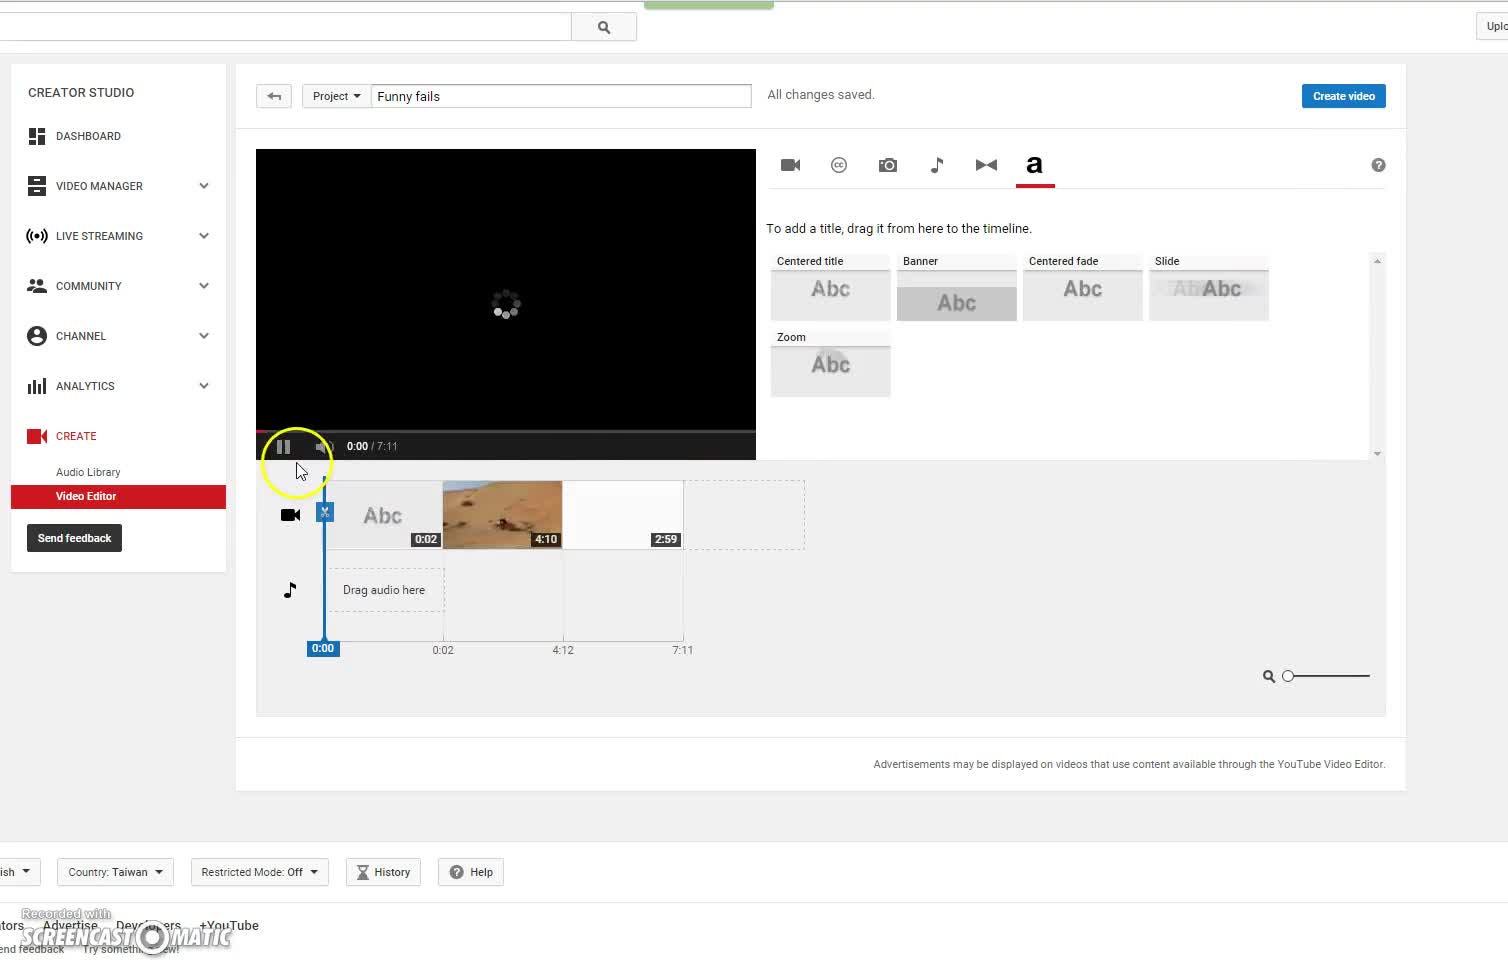Click the help question mark icon

(x=1378, y=165)
